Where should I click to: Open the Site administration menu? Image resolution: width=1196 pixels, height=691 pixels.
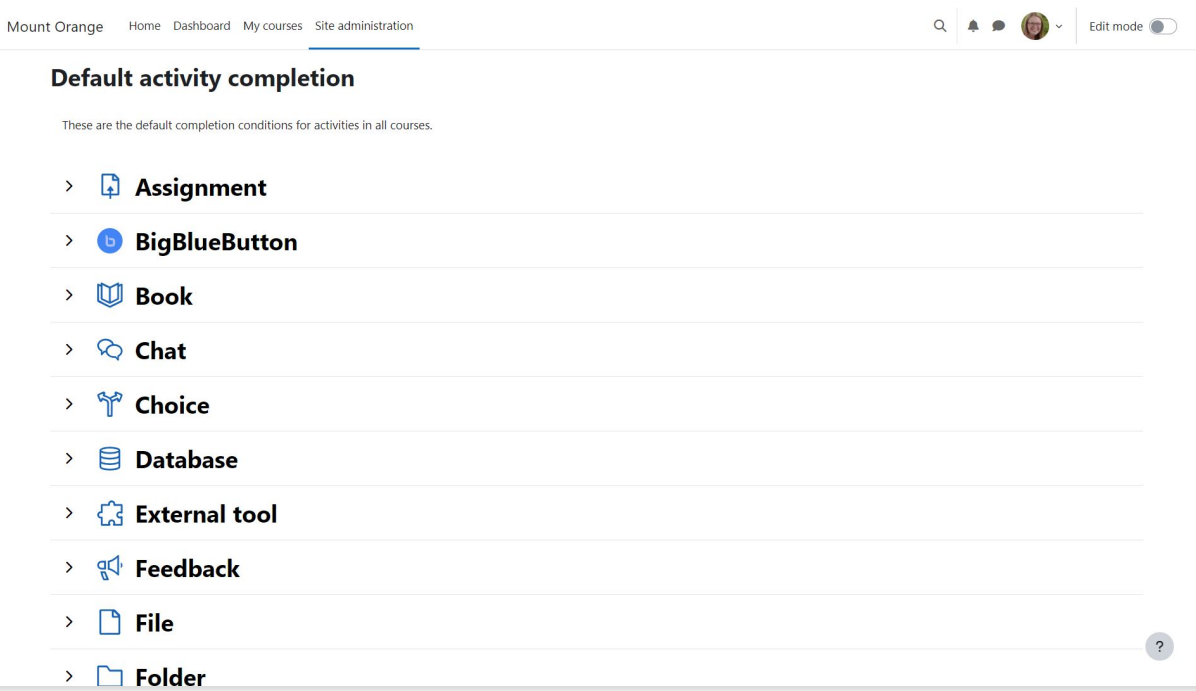[363, 26]
